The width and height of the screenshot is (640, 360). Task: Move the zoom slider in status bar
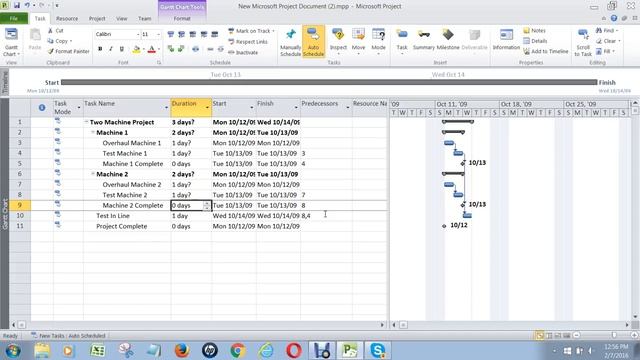click(614, 335)
